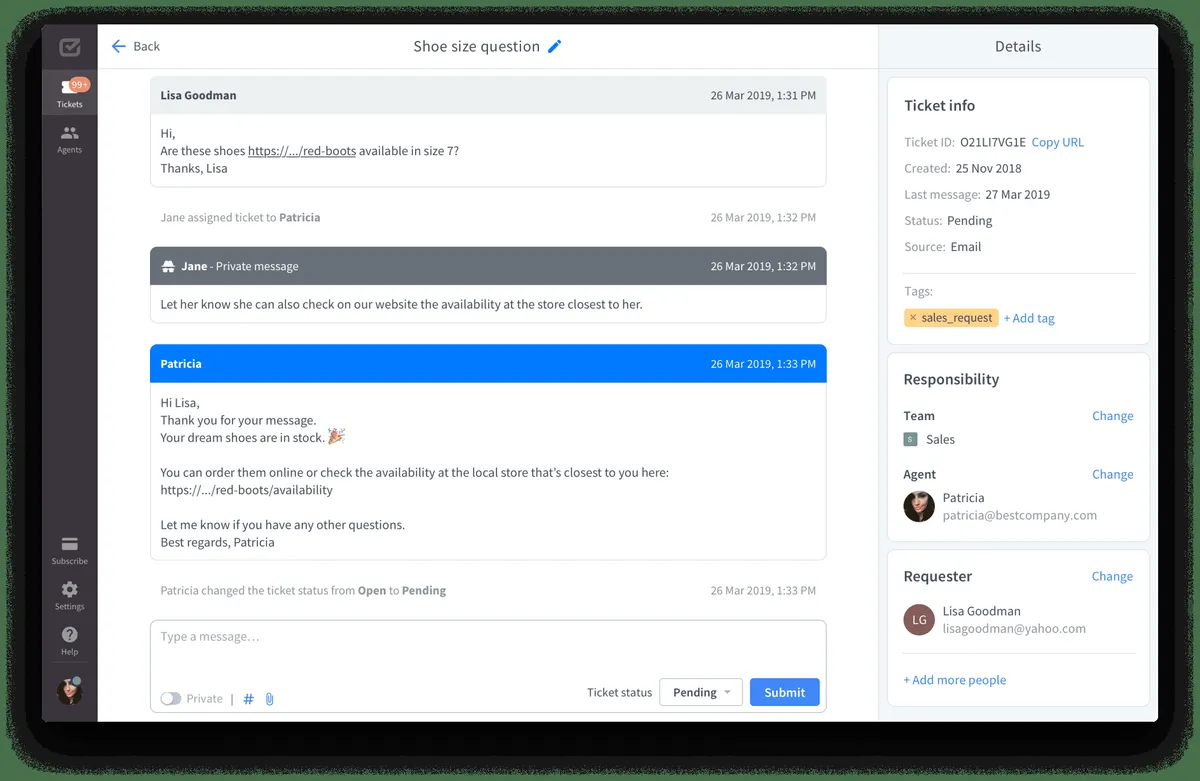Change the assigned Agent
The height and width of the screenshot is (781, 1200).
[x=1112, y=474]
